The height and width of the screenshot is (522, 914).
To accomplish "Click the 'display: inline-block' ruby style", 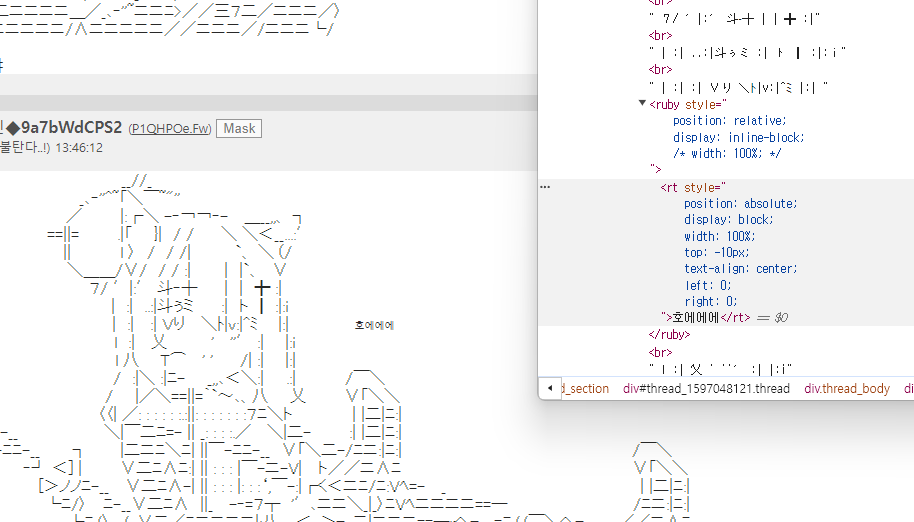I will point(738,137).
